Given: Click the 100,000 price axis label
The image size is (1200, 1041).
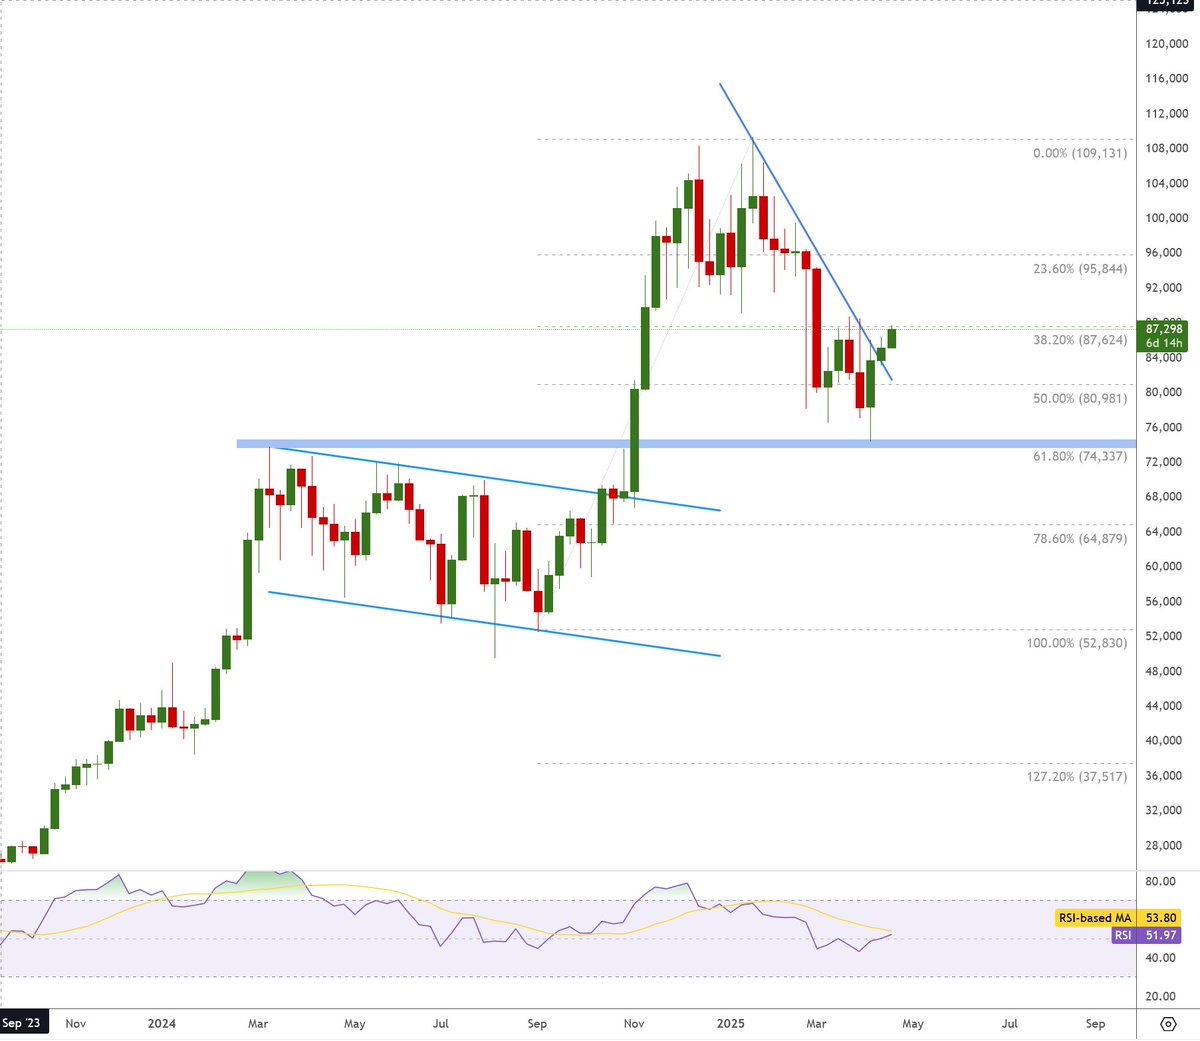Looking at the screenshot, I should point(1166,218).
